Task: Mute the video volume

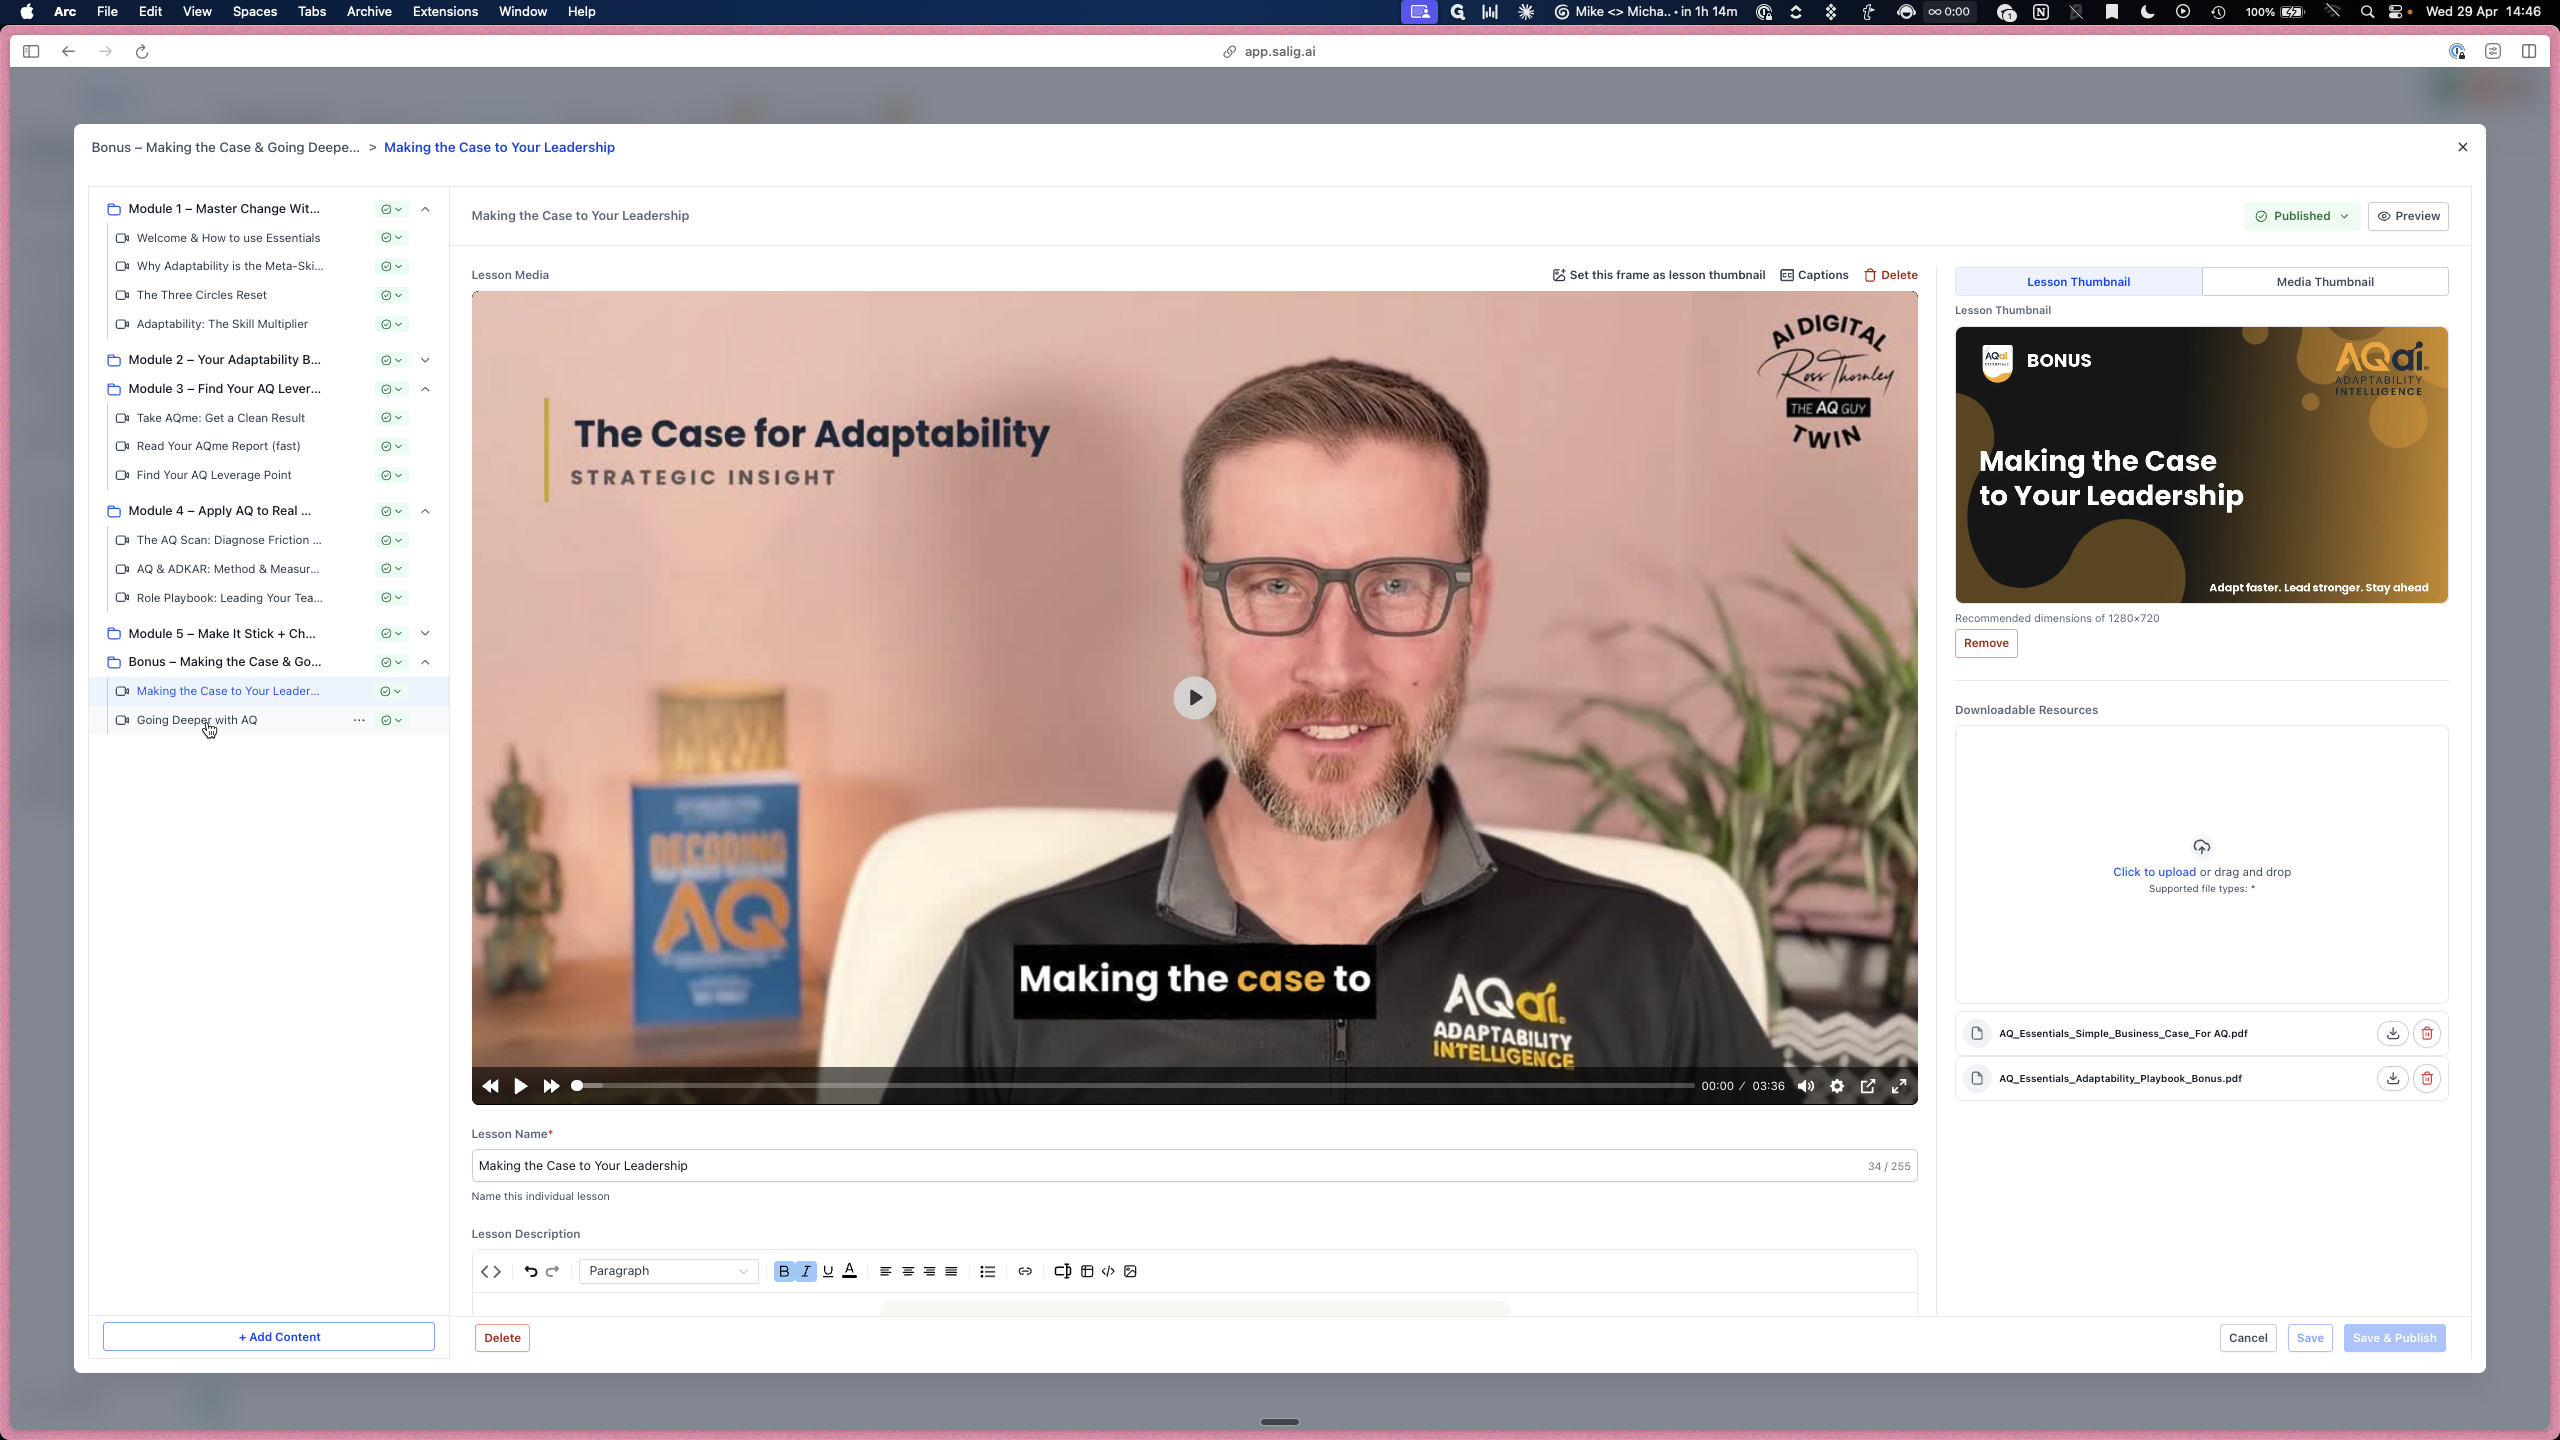Action: click(x=1806, y=1086)
